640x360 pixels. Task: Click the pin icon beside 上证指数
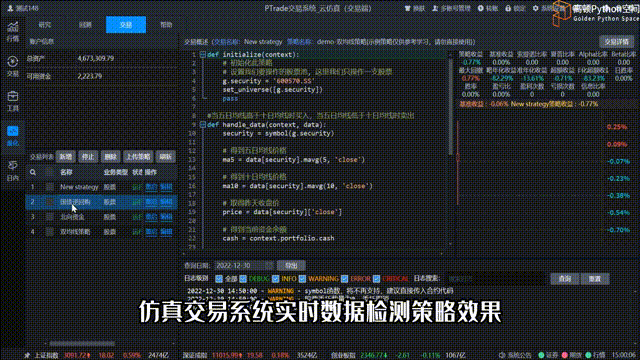27,356
